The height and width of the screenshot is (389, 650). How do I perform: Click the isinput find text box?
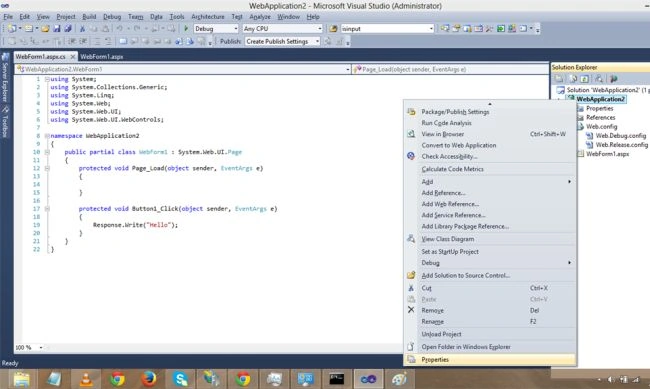tap(384, 29)
